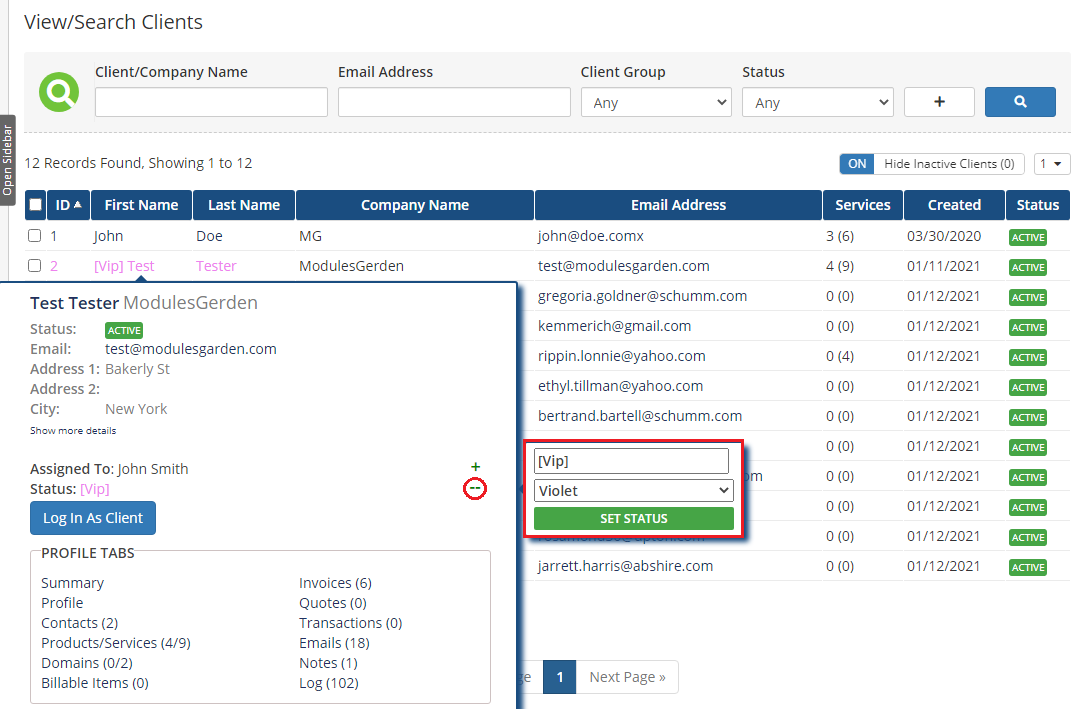Click email ethyl.tillman@yahoo.com
This screenshot has height=709, width=1084.
pyautogui.click(x=620, y=386)
